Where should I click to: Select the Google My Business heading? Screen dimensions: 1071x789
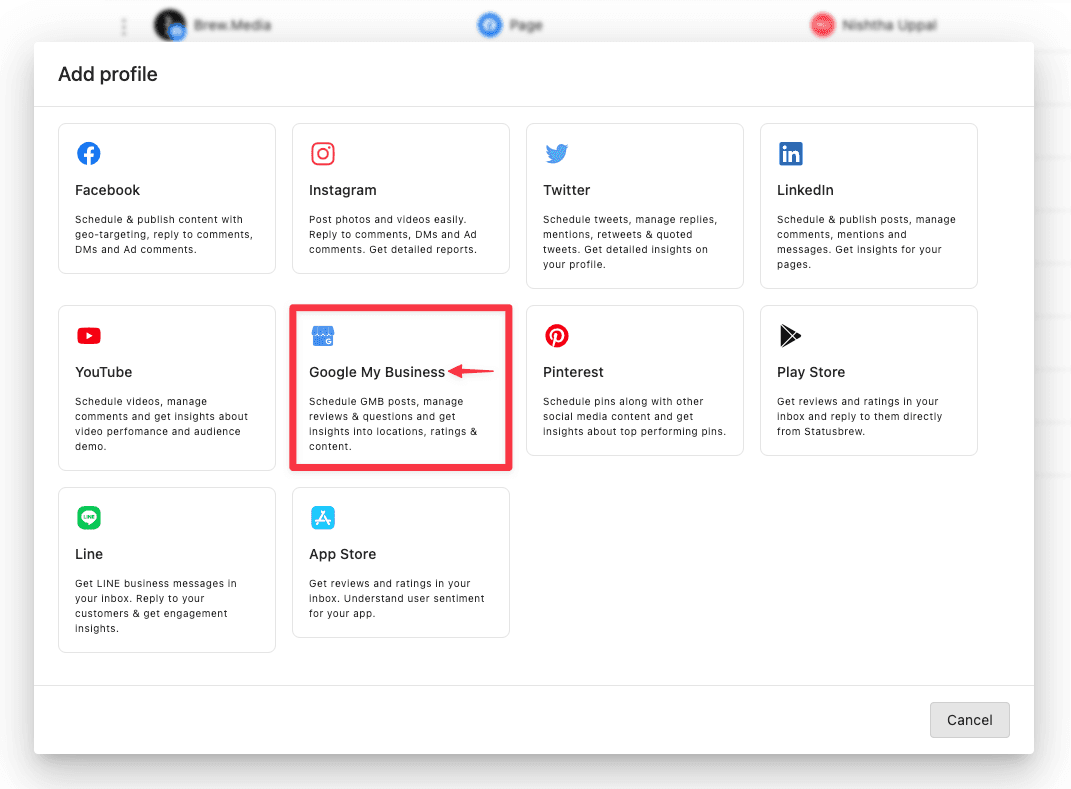click(x=376, y=372)
